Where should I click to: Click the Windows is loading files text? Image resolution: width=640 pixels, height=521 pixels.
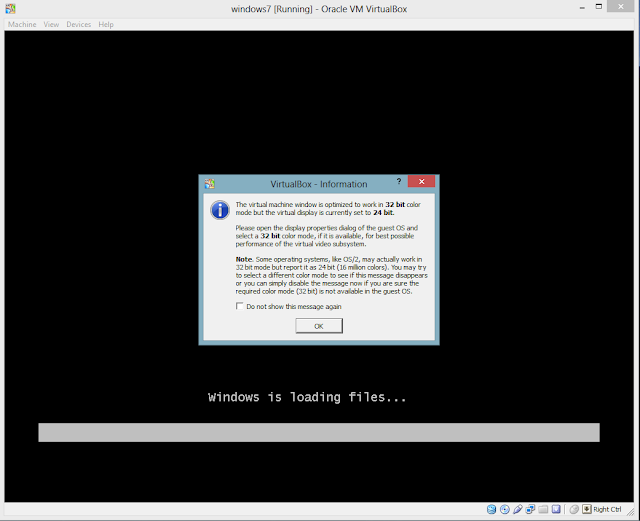(307, 397)
